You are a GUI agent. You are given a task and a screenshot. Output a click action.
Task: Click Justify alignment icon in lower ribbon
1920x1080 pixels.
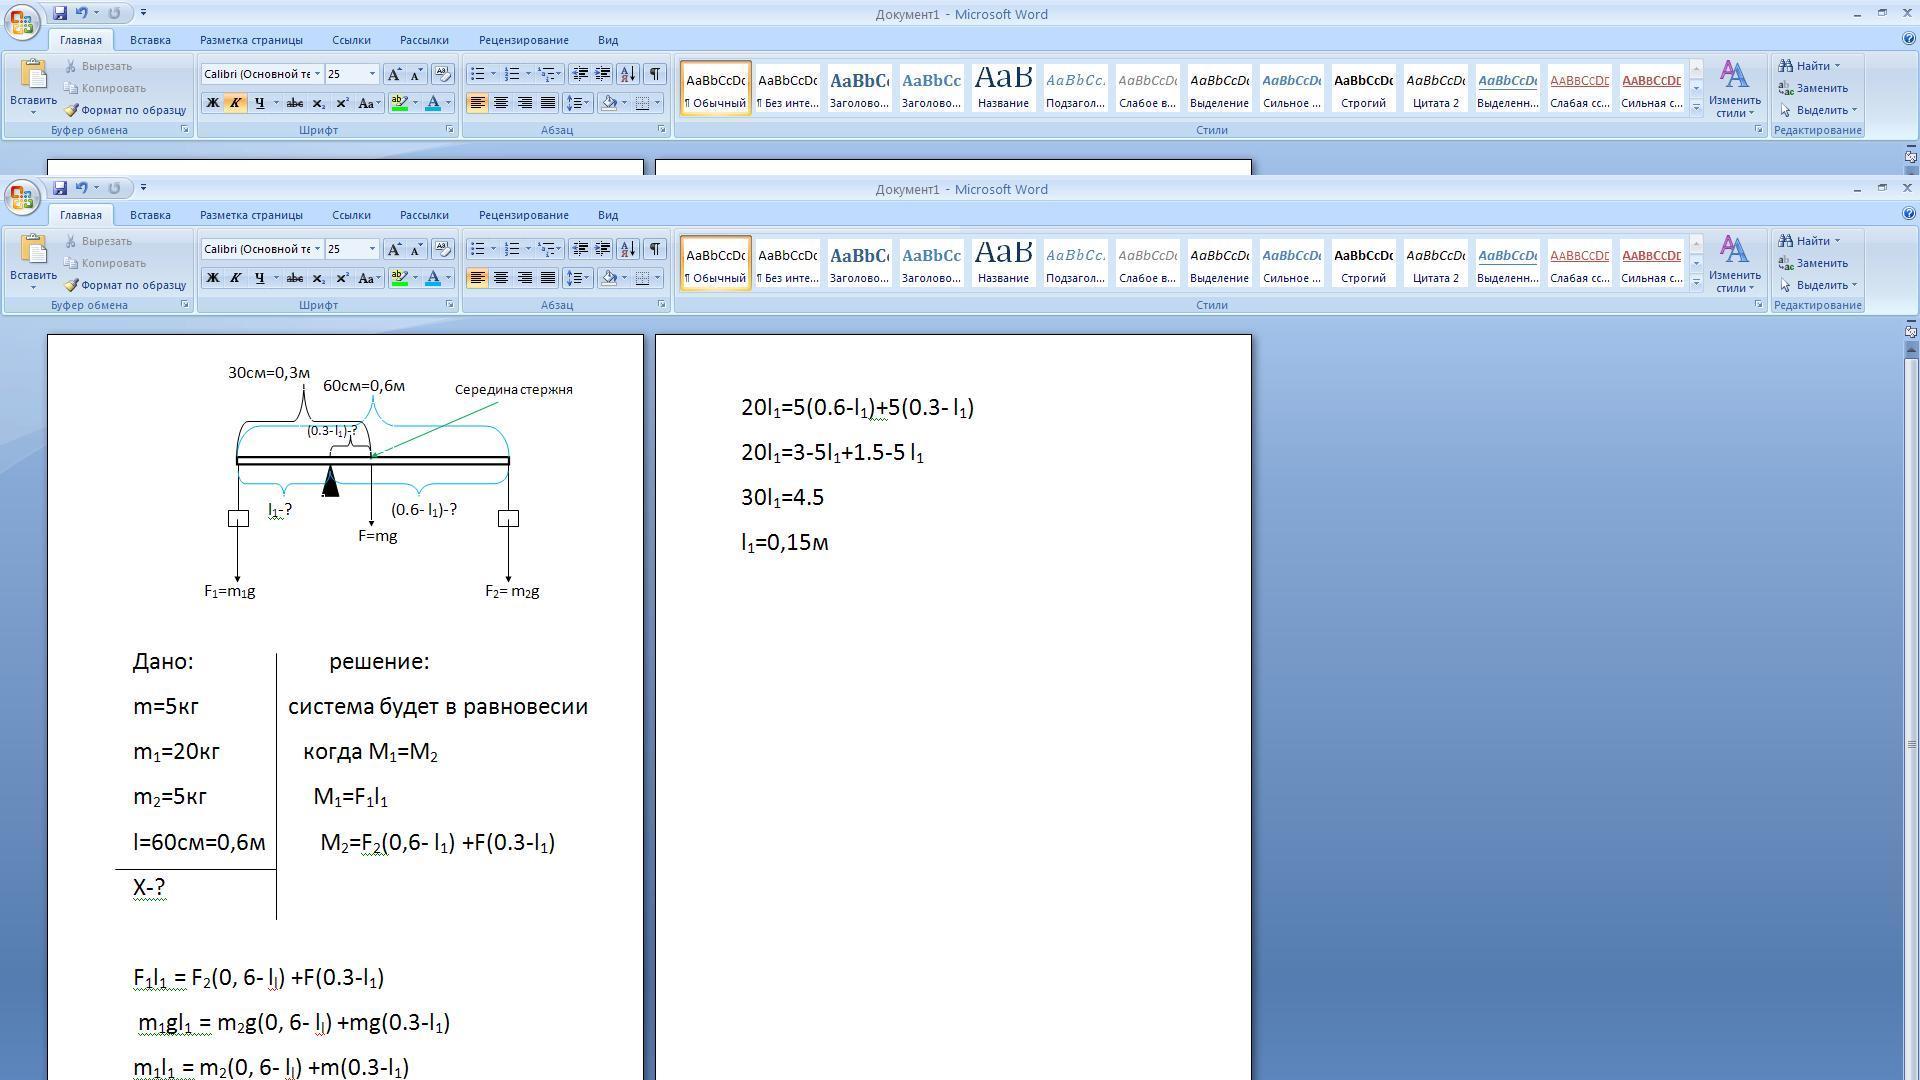tap(548, 278)
